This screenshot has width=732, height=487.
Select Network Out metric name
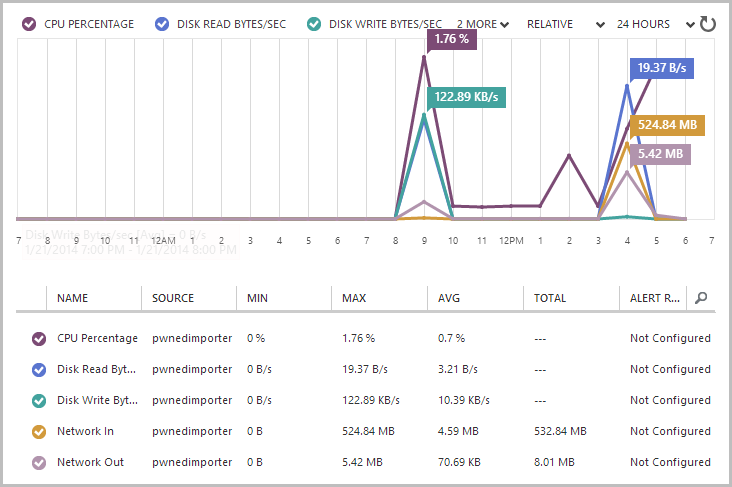90,462
